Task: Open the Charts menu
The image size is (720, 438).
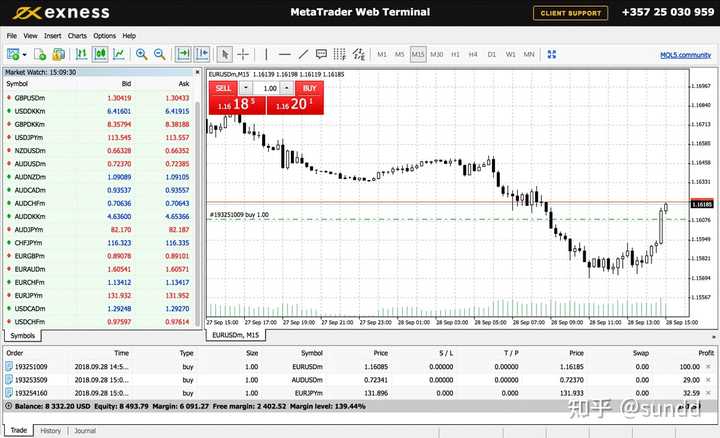Action: pos(77,36)
